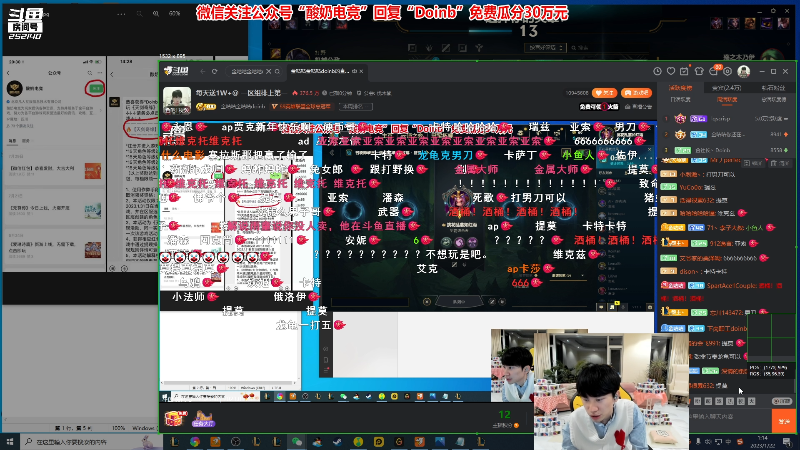Screen dimensions: 800x450
Task: Switch to the tab labeled 2.4万
Action: click(727, 88)
